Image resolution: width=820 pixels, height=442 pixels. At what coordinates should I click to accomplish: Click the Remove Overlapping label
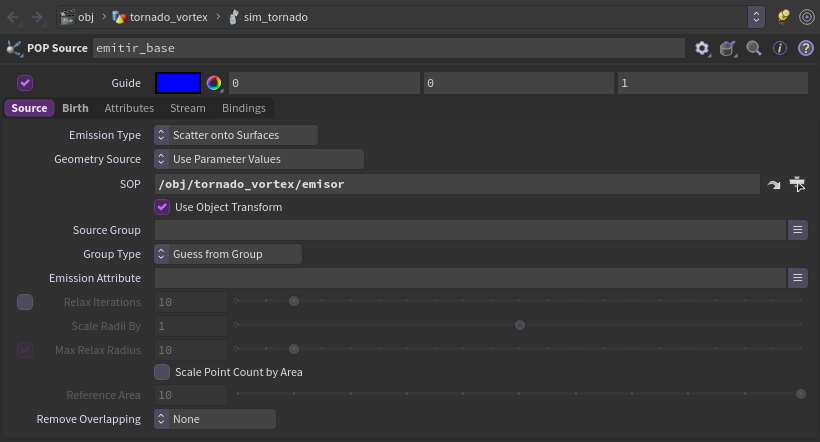(88, 420)
